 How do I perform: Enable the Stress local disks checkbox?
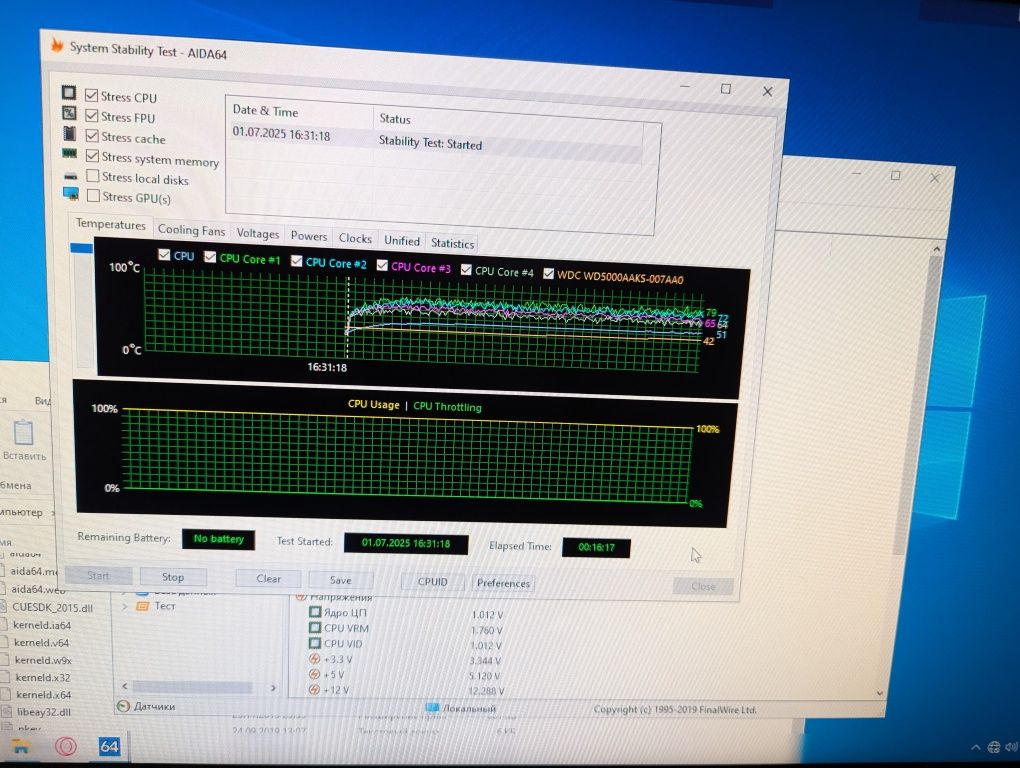[93, 176]
